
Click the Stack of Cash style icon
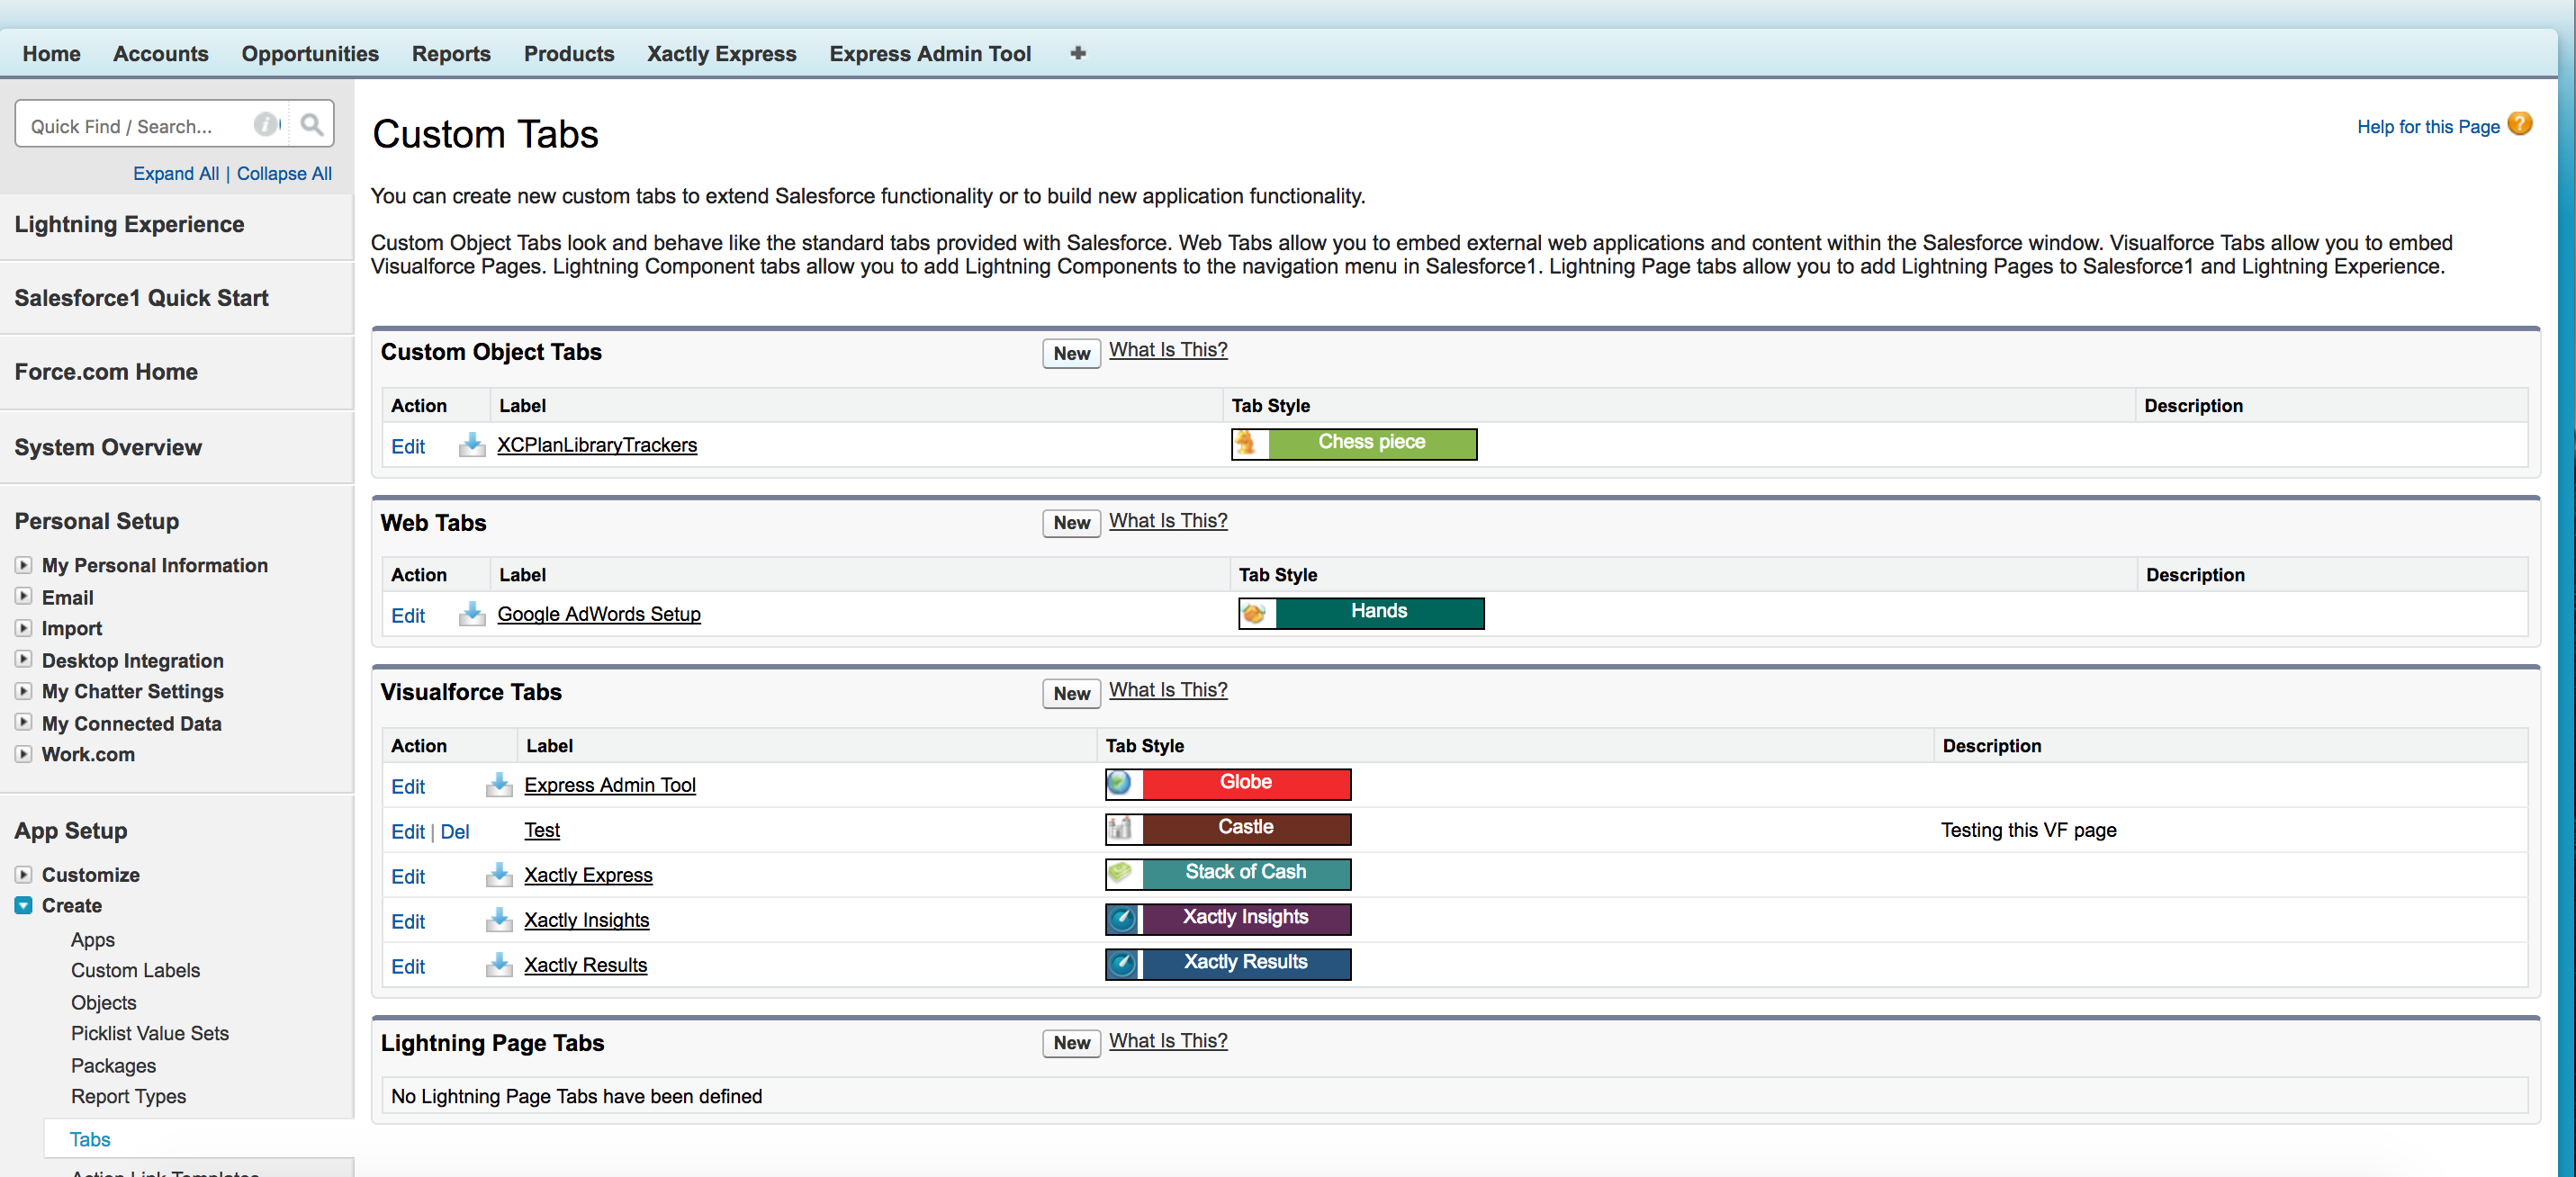pos(1120,873)
